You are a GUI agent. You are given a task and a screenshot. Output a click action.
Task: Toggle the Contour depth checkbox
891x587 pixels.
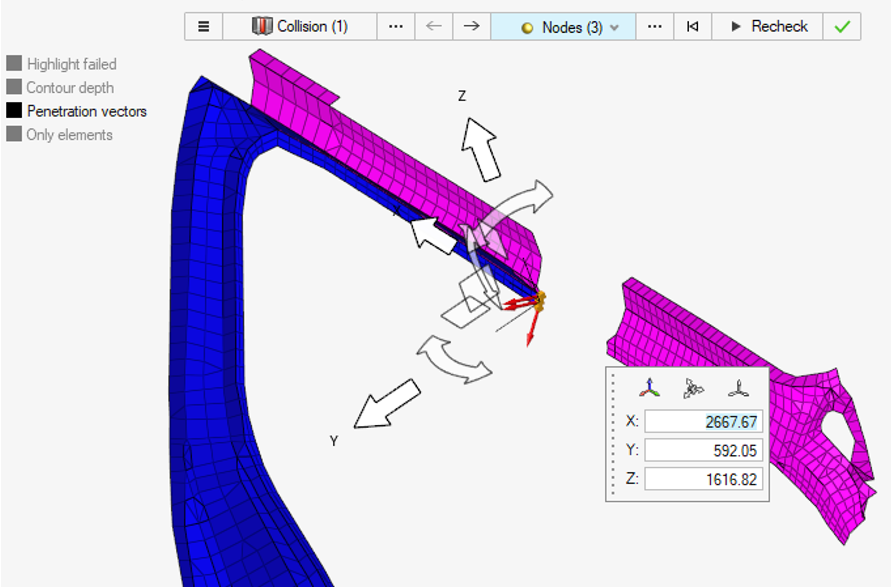click(x=14, y=88)
